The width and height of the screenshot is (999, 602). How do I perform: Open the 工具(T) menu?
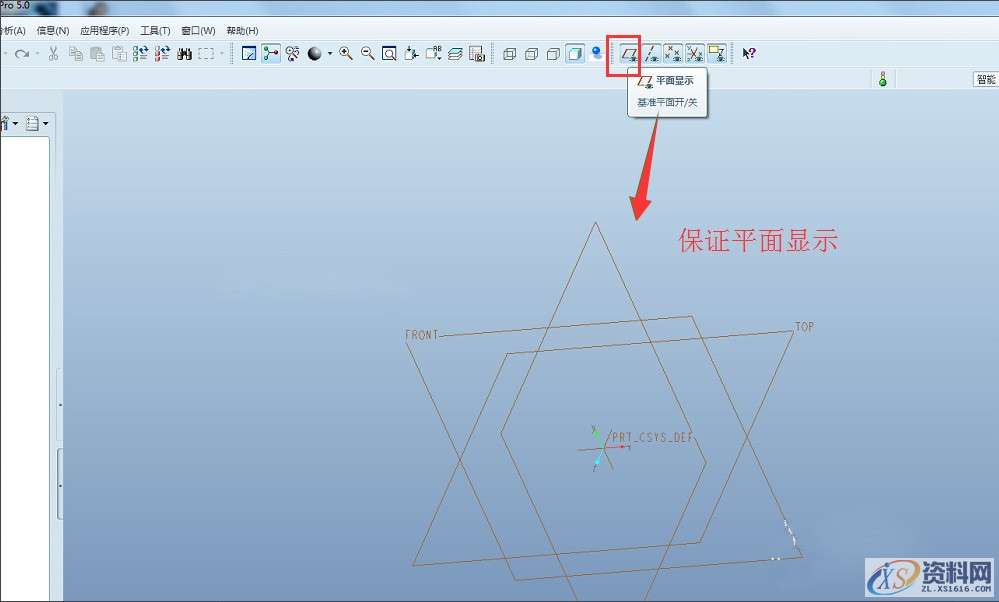tap(154, 30)
